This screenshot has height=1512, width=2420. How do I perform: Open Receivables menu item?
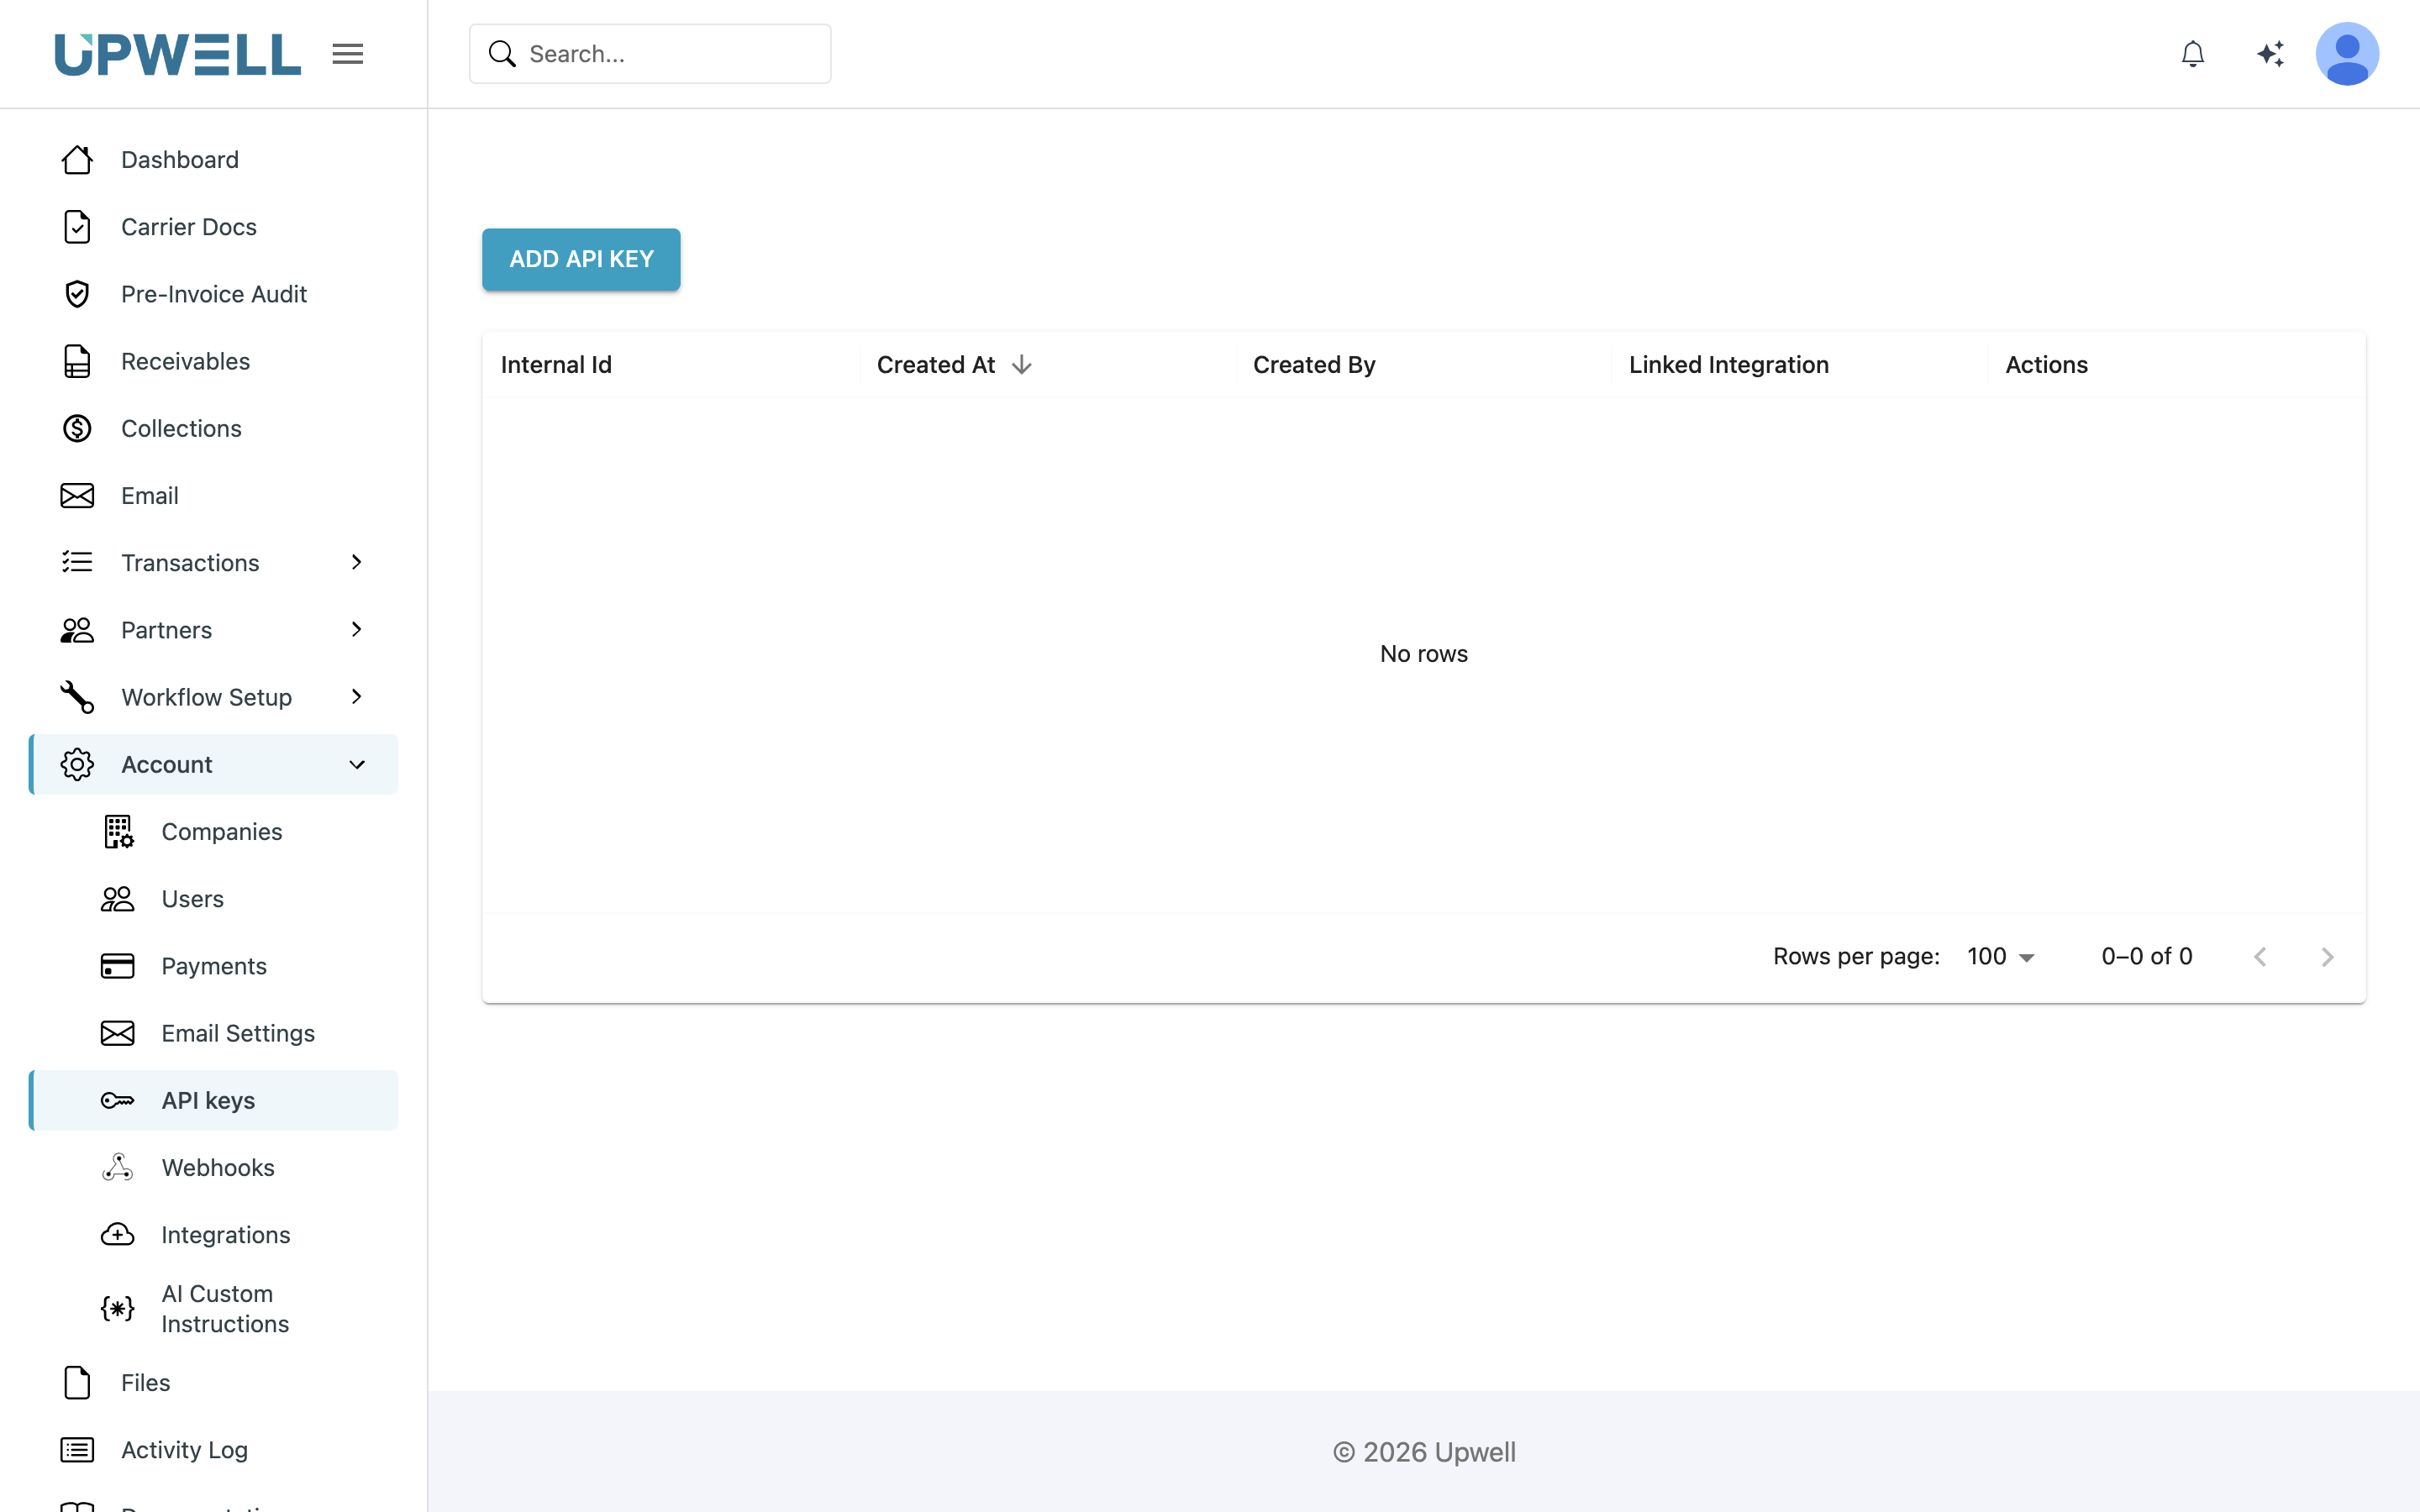click(x=214, y=361)
